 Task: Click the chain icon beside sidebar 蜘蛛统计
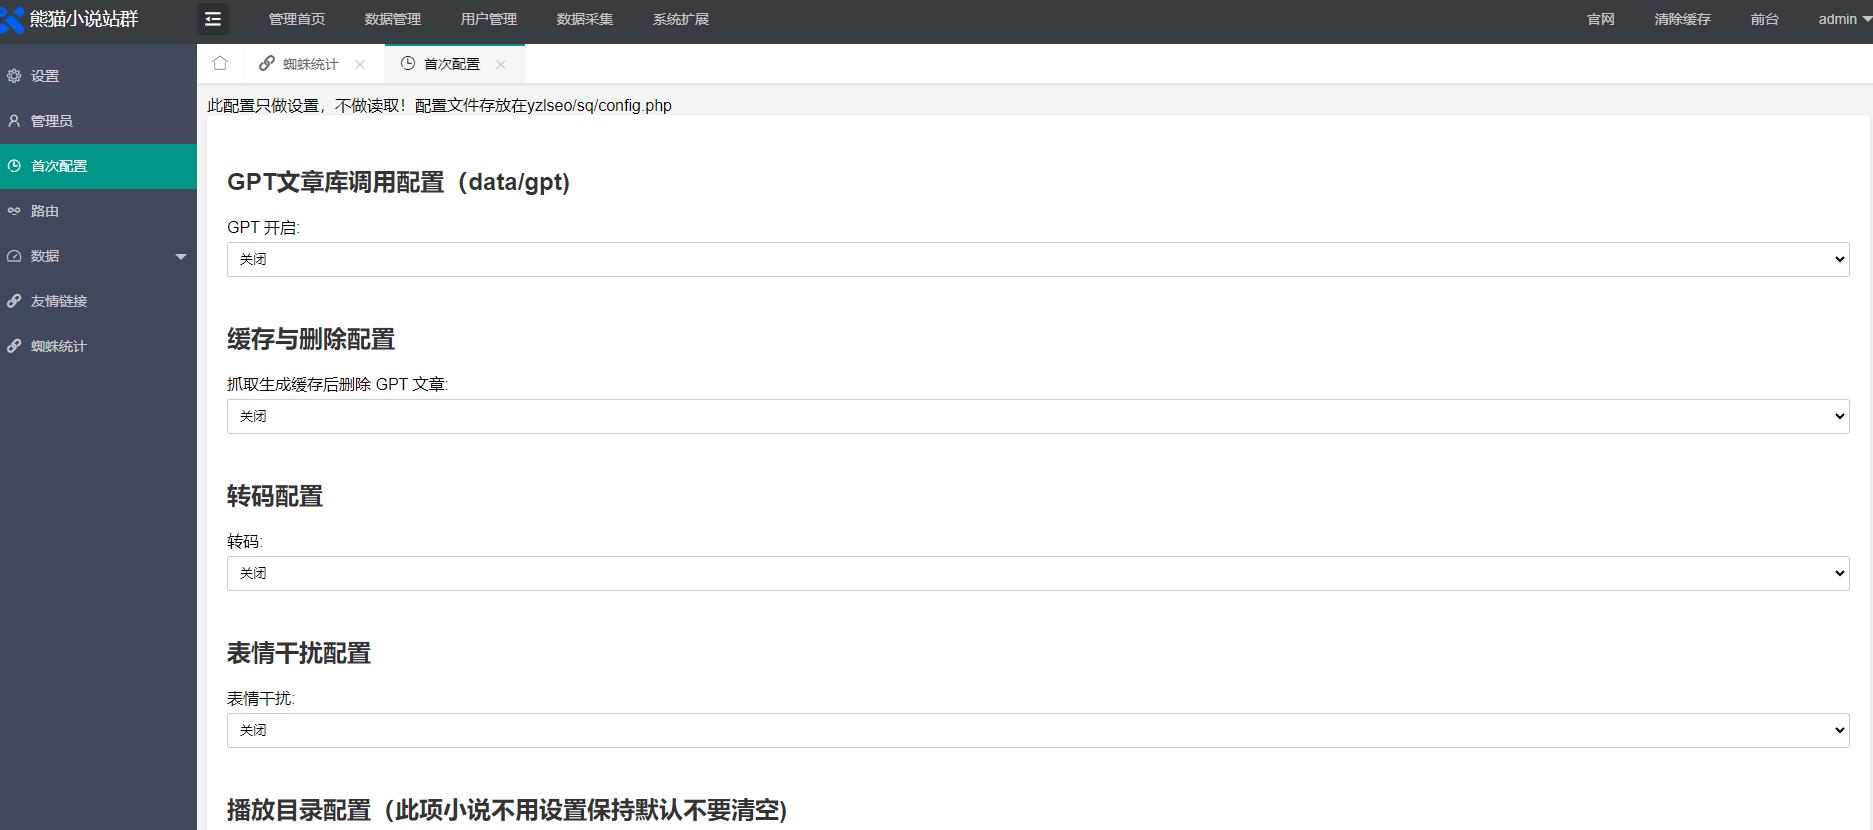click(x=14, y=346)
